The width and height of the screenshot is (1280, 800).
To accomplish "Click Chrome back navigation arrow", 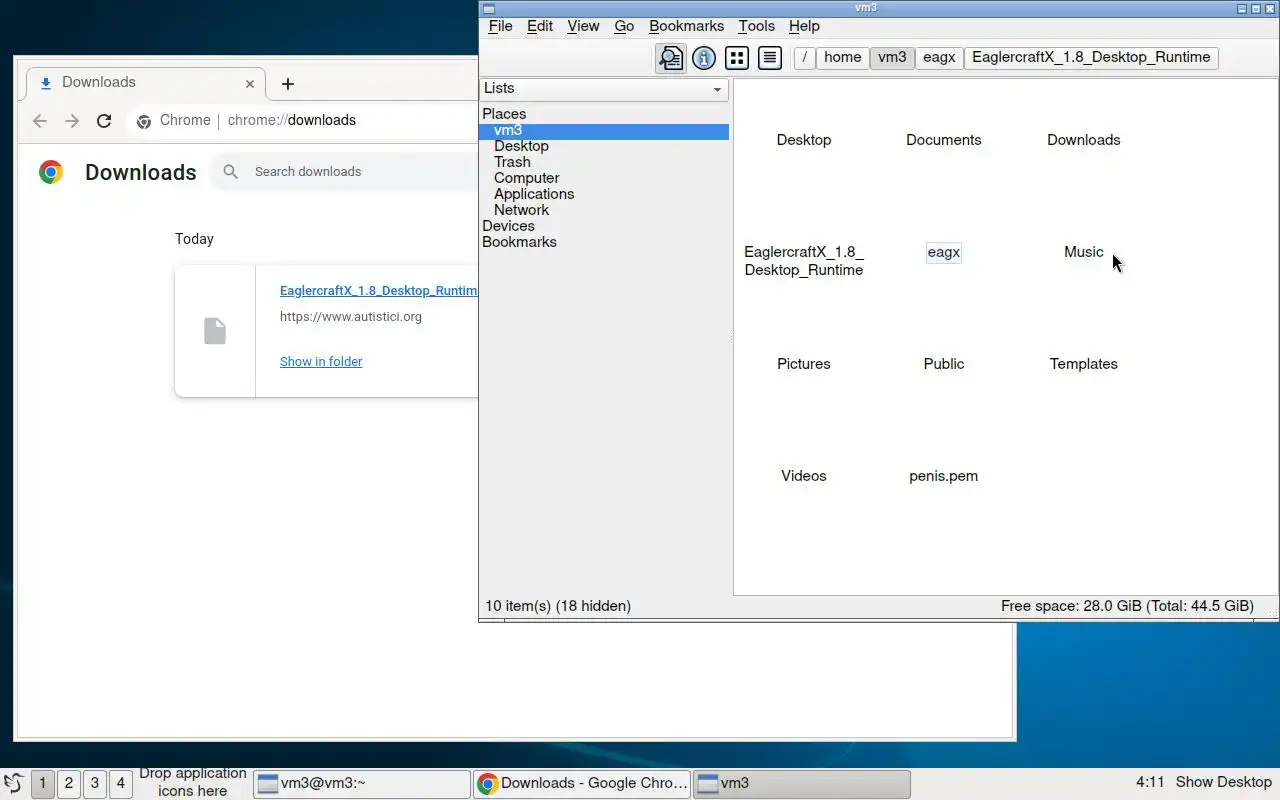I will [x=40, y=121].
